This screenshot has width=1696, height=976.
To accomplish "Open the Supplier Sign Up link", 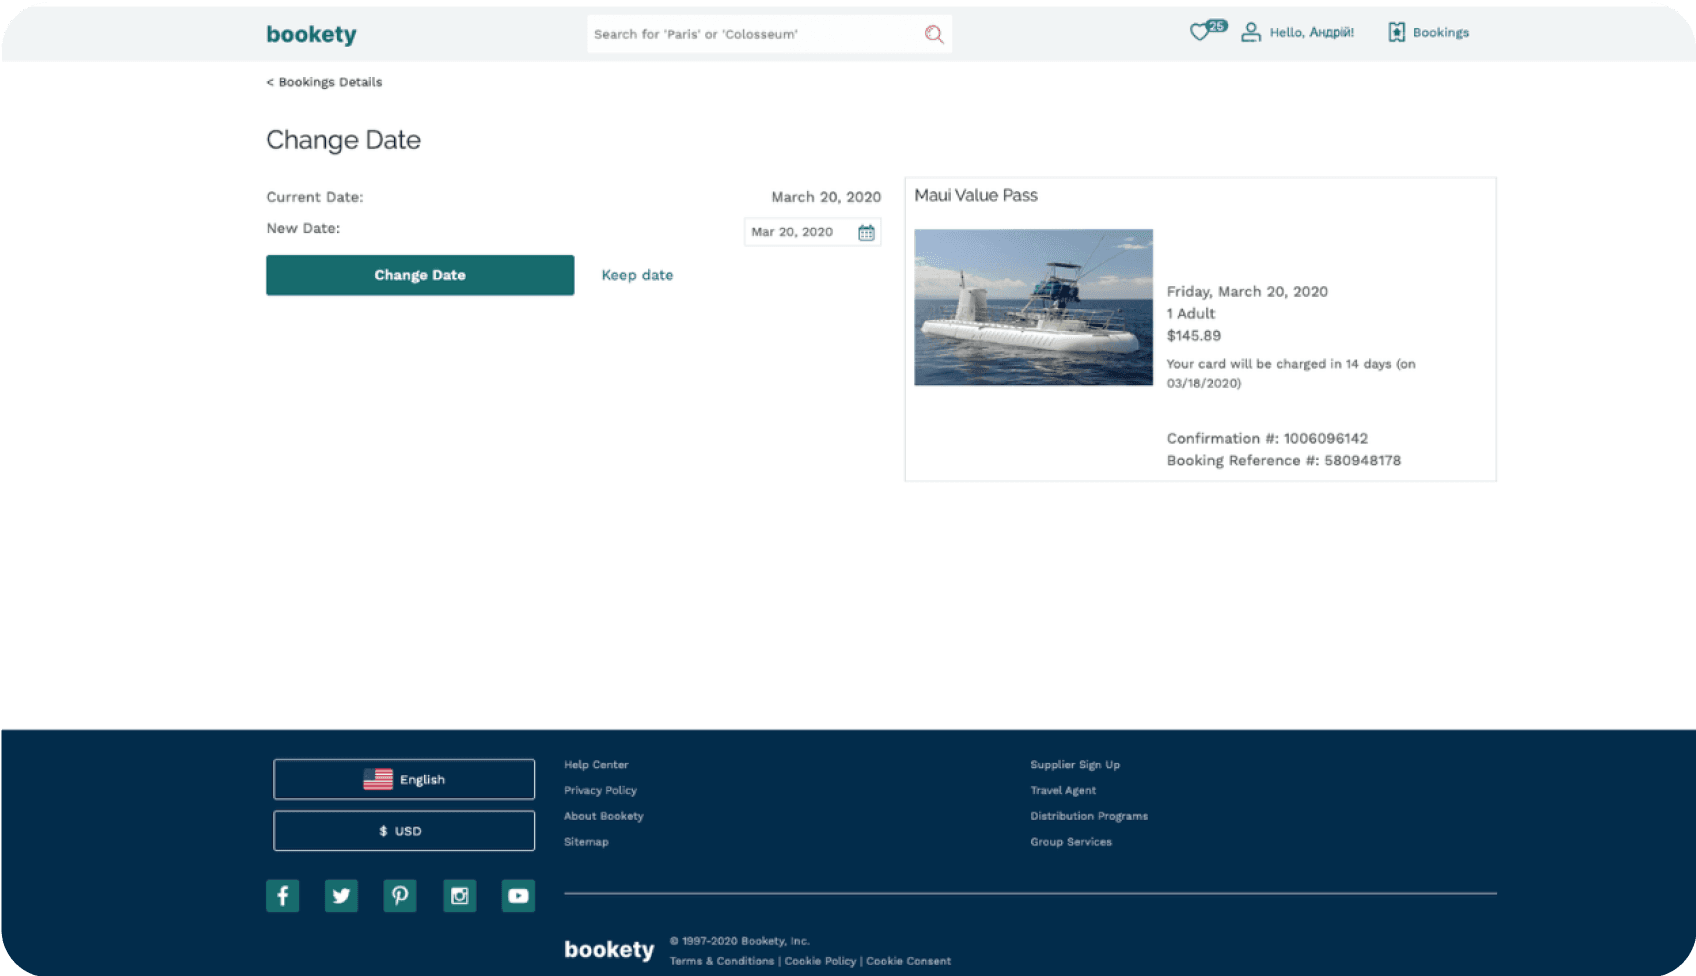I will (x=1075, y=765).
